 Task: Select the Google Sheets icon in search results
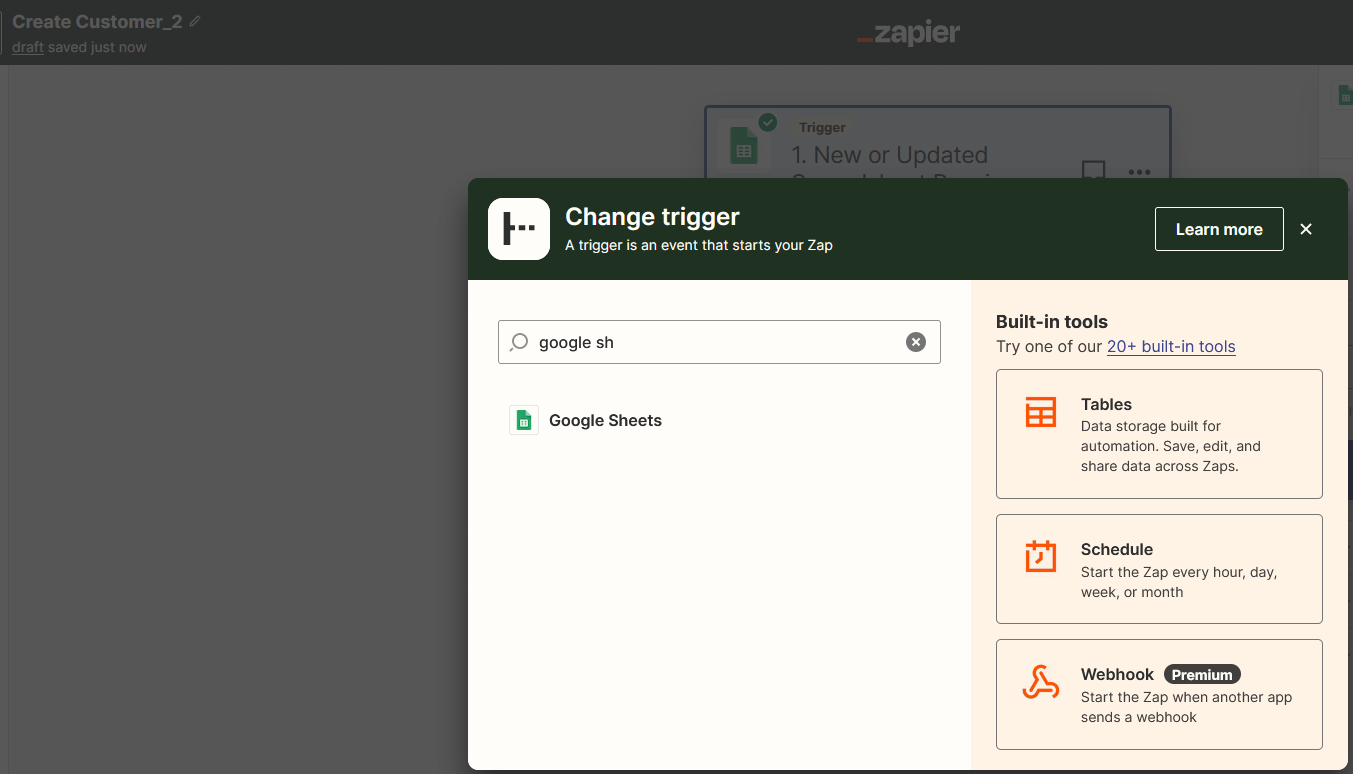(523, 420)
